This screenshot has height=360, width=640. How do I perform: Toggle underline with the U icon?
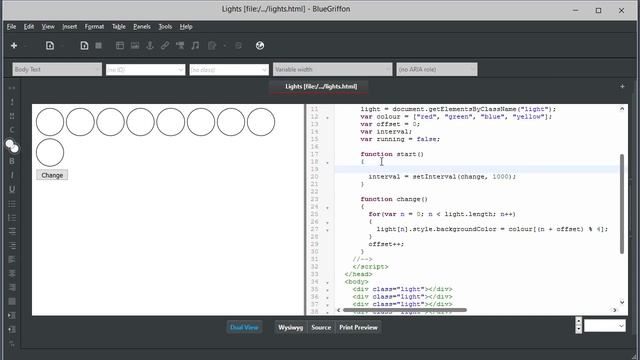point(12,189)
